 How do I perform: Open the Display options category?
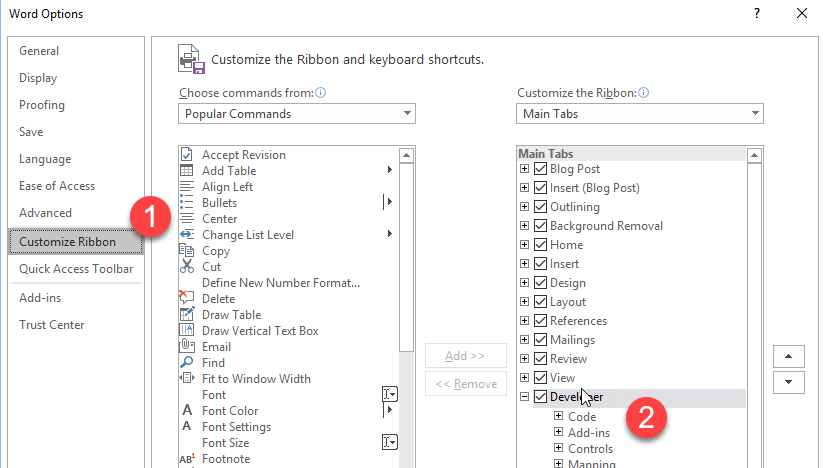point(76,78)
